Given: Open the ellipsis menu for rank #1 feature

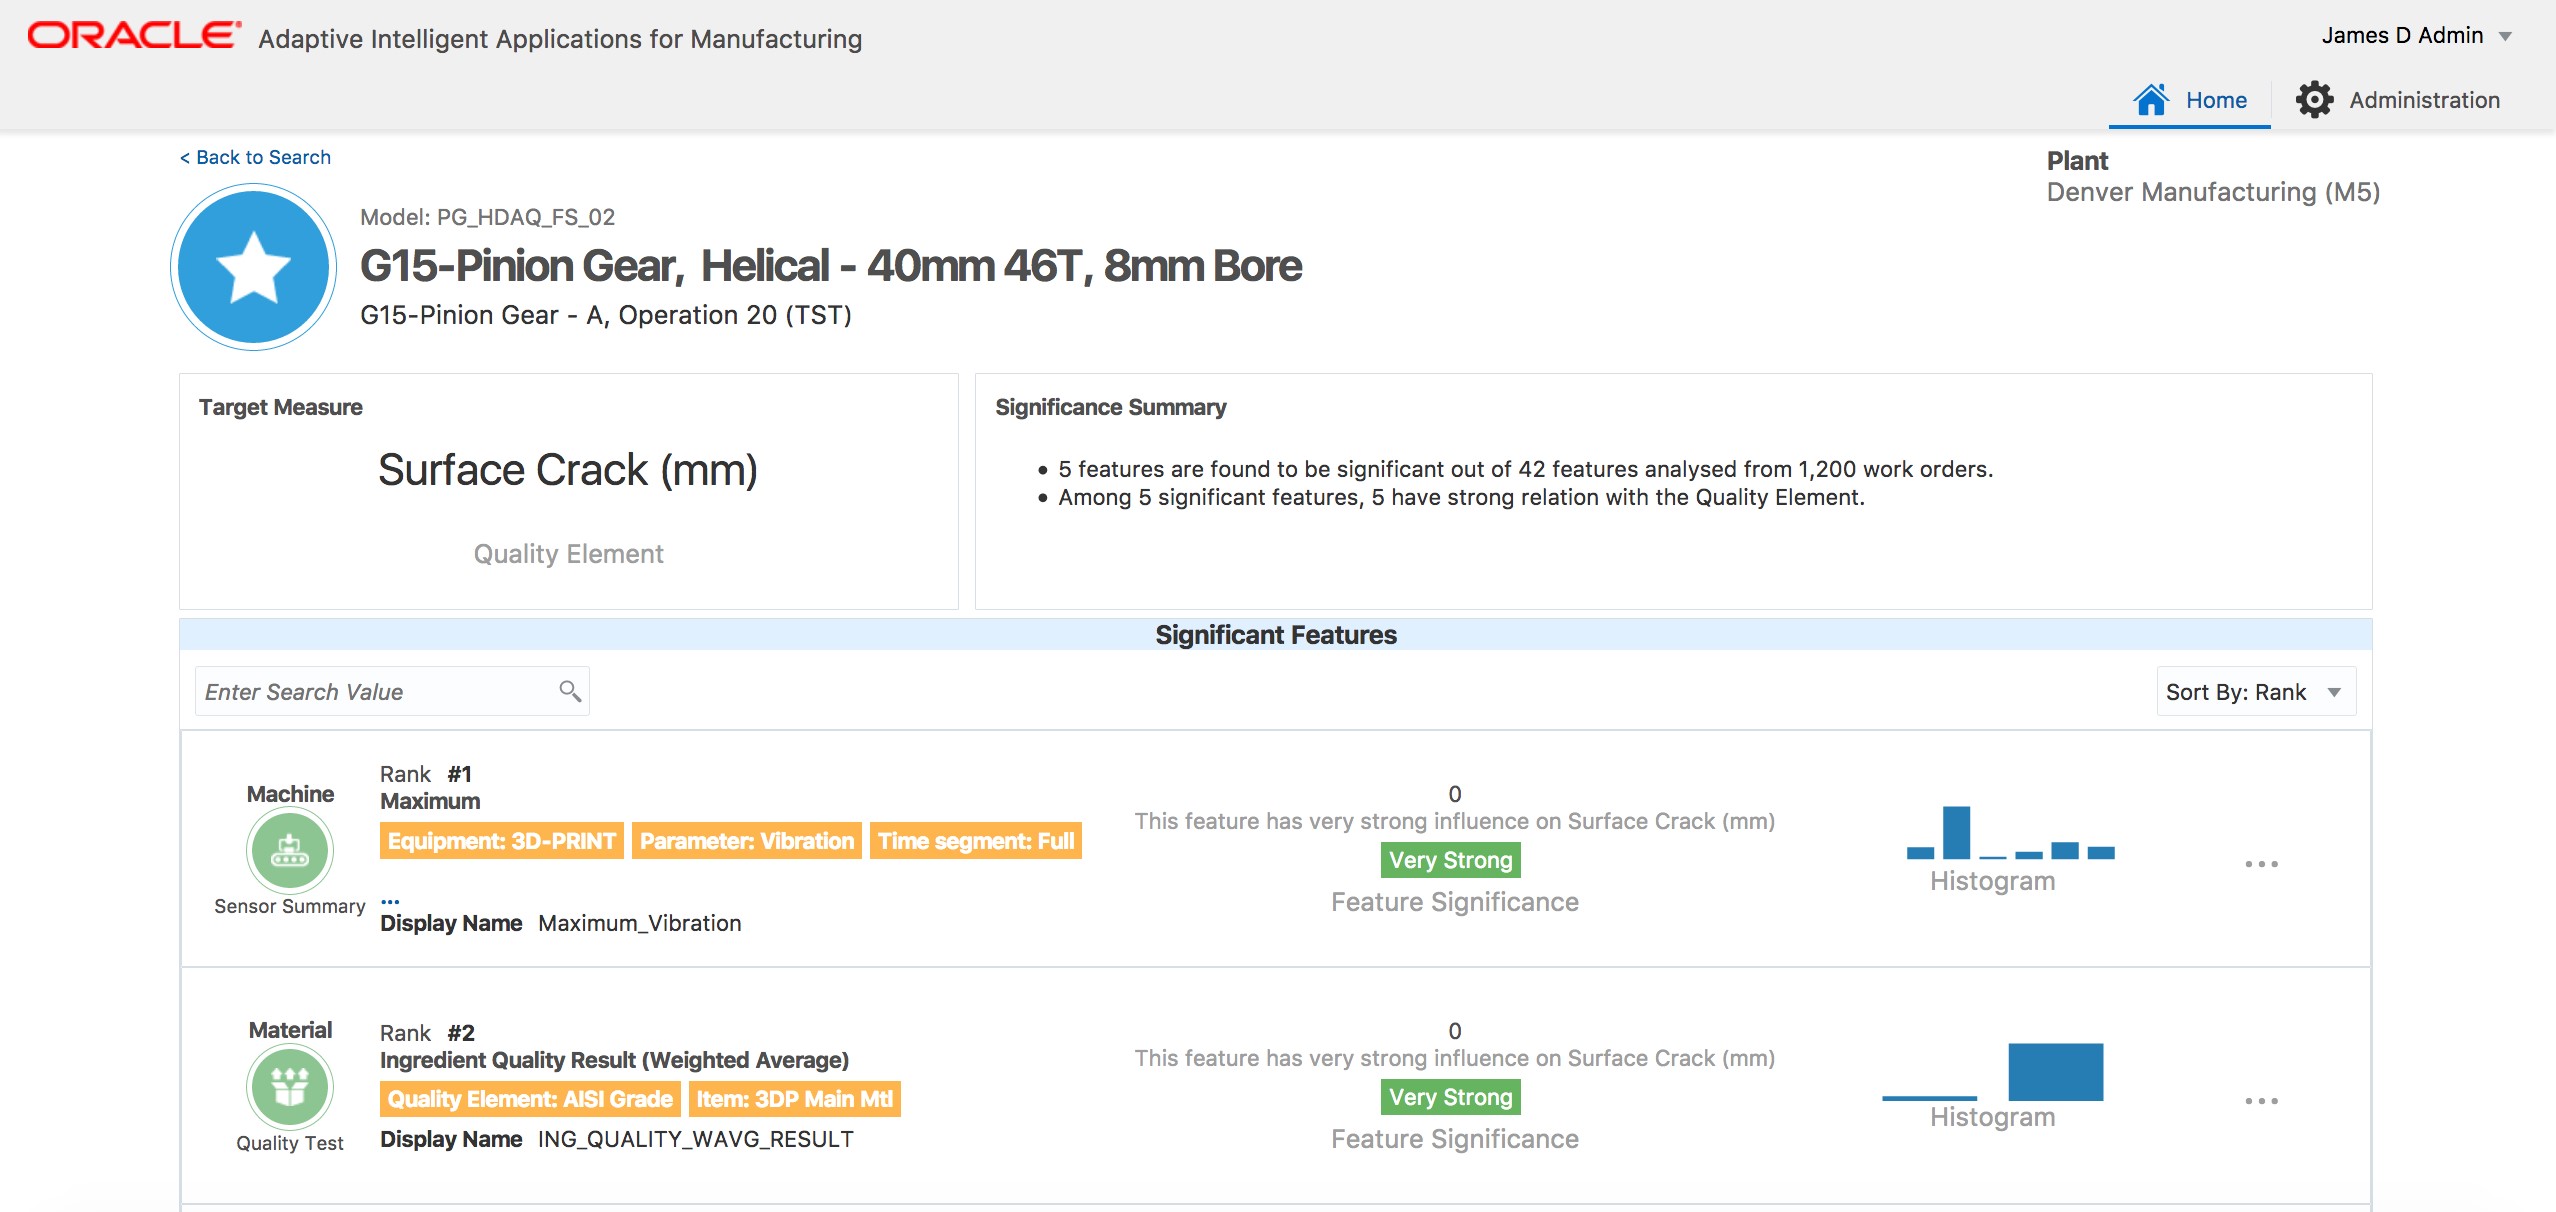Looking at the screenshot, I should (x=2262, y=862).
